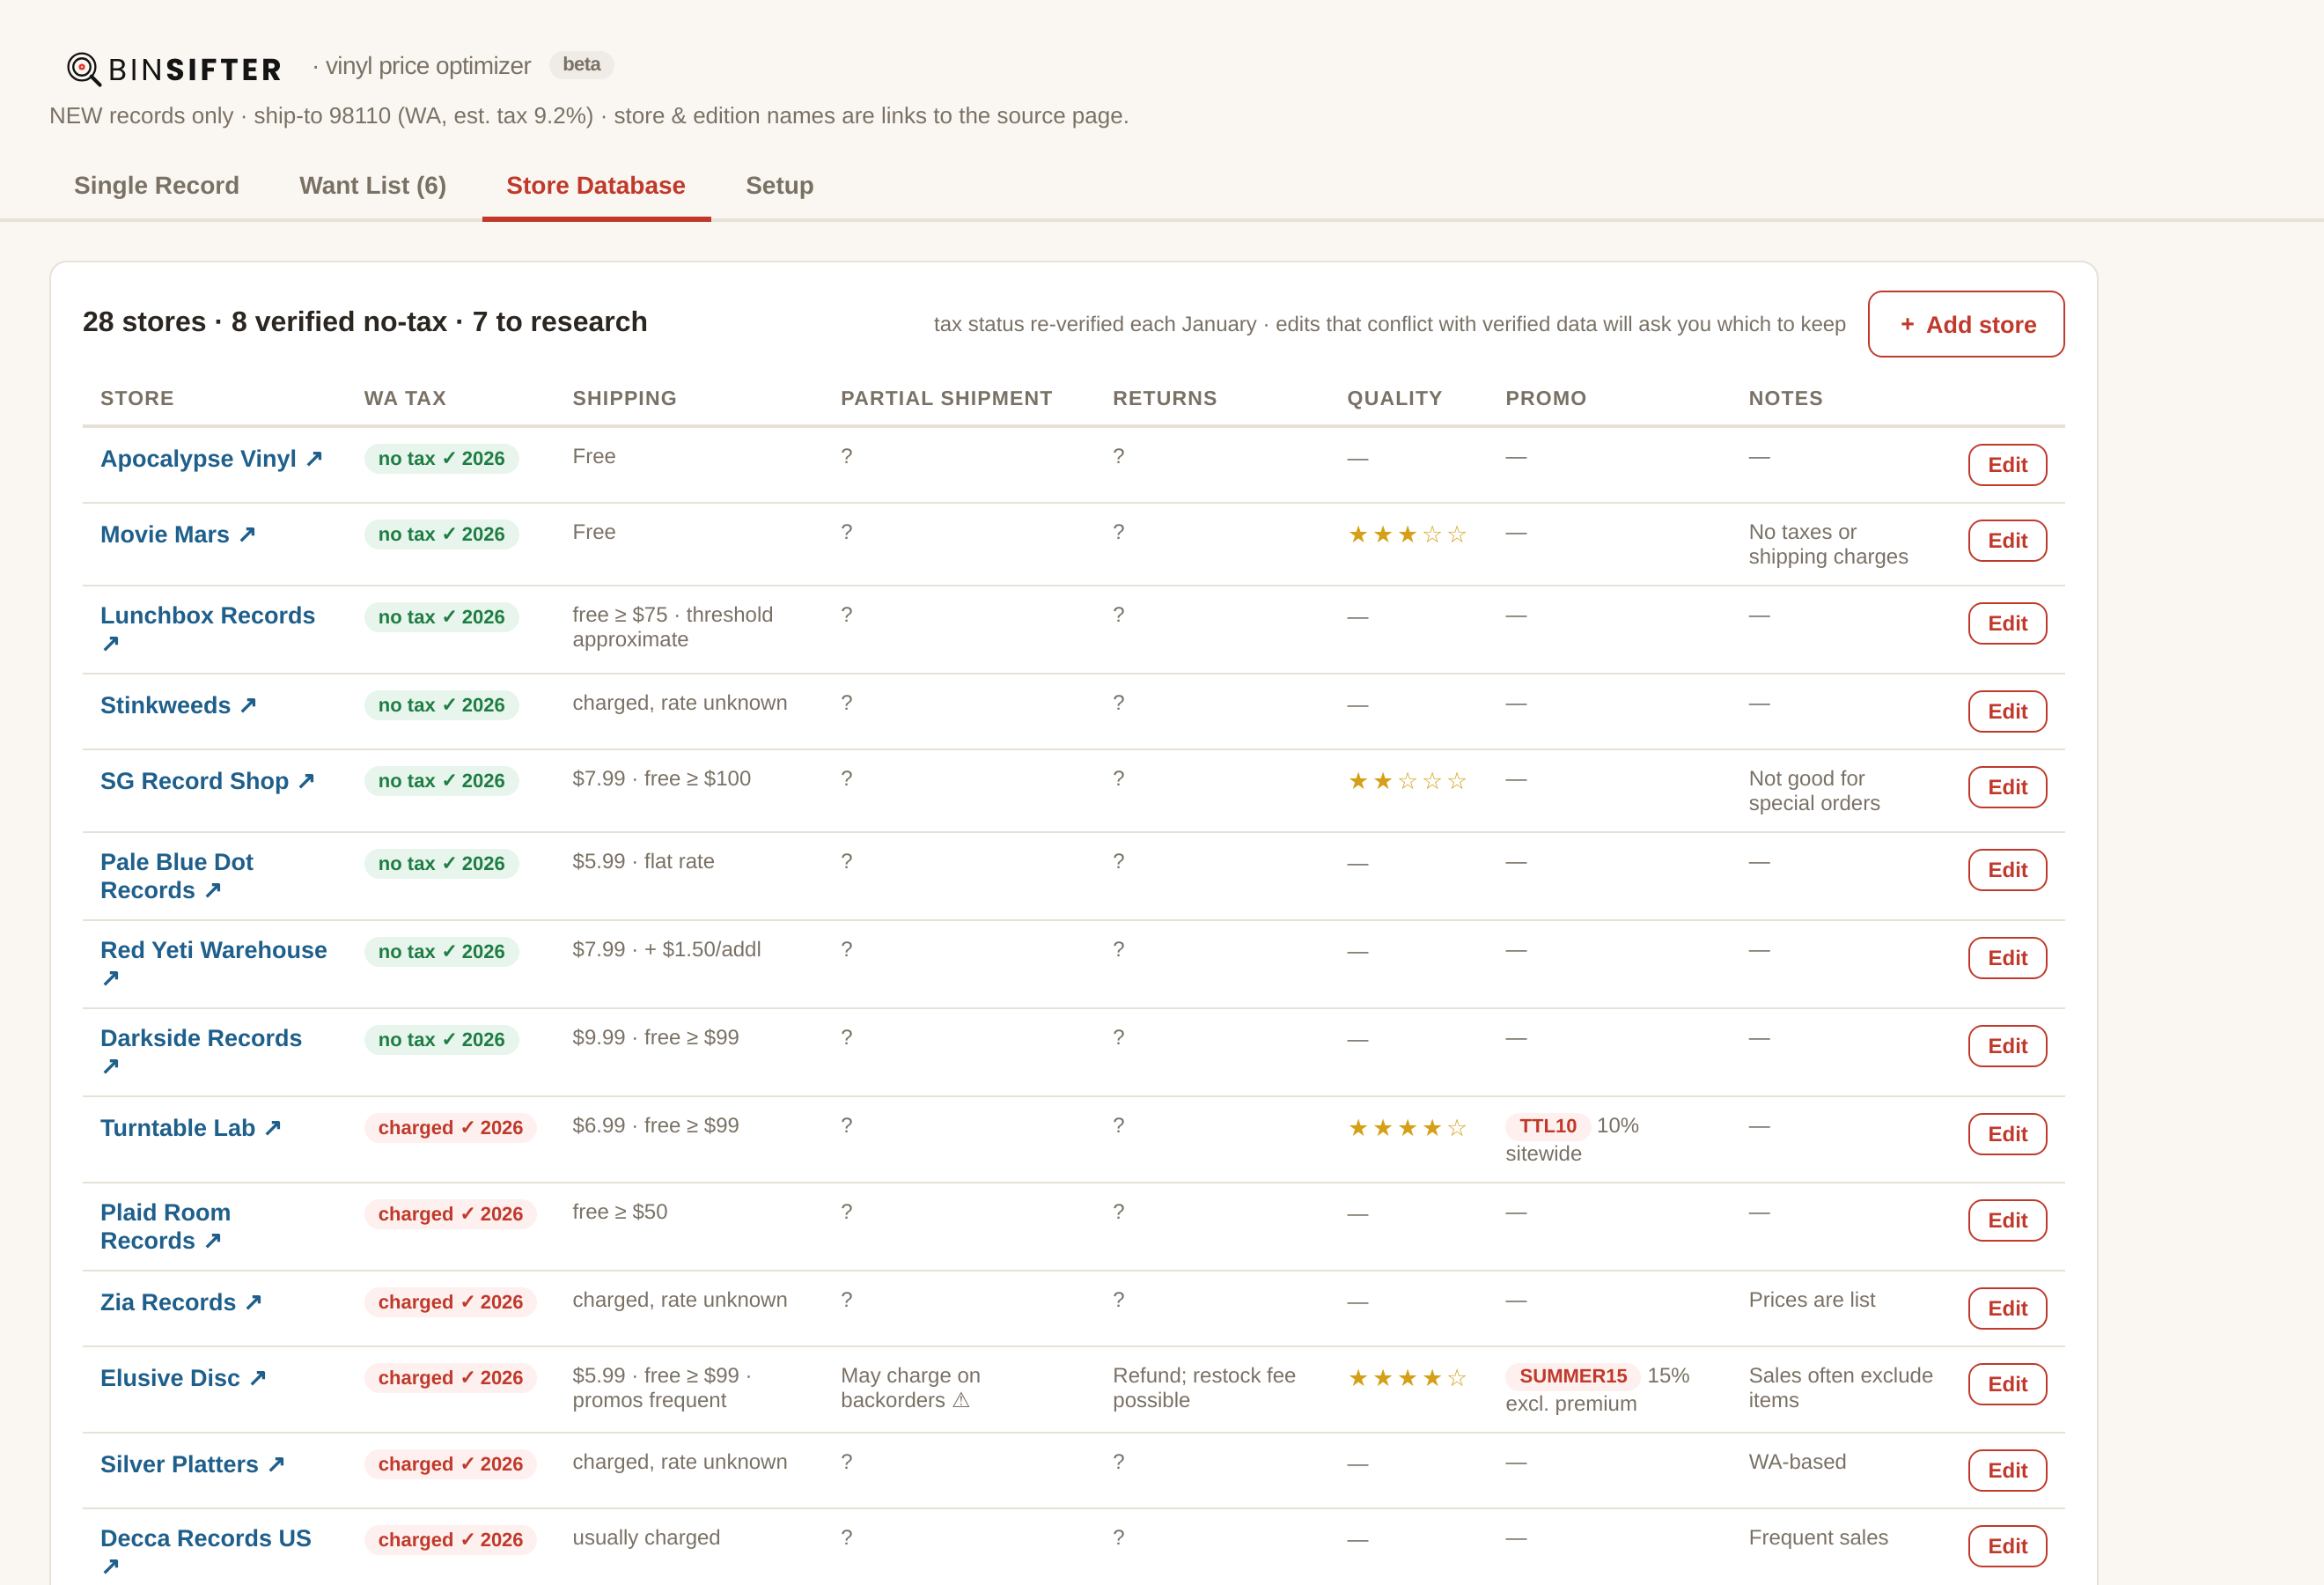Visit Turntable Lab store link
The height and width of the screenshot is (1585, 2324).
[x=191, y=1128]
